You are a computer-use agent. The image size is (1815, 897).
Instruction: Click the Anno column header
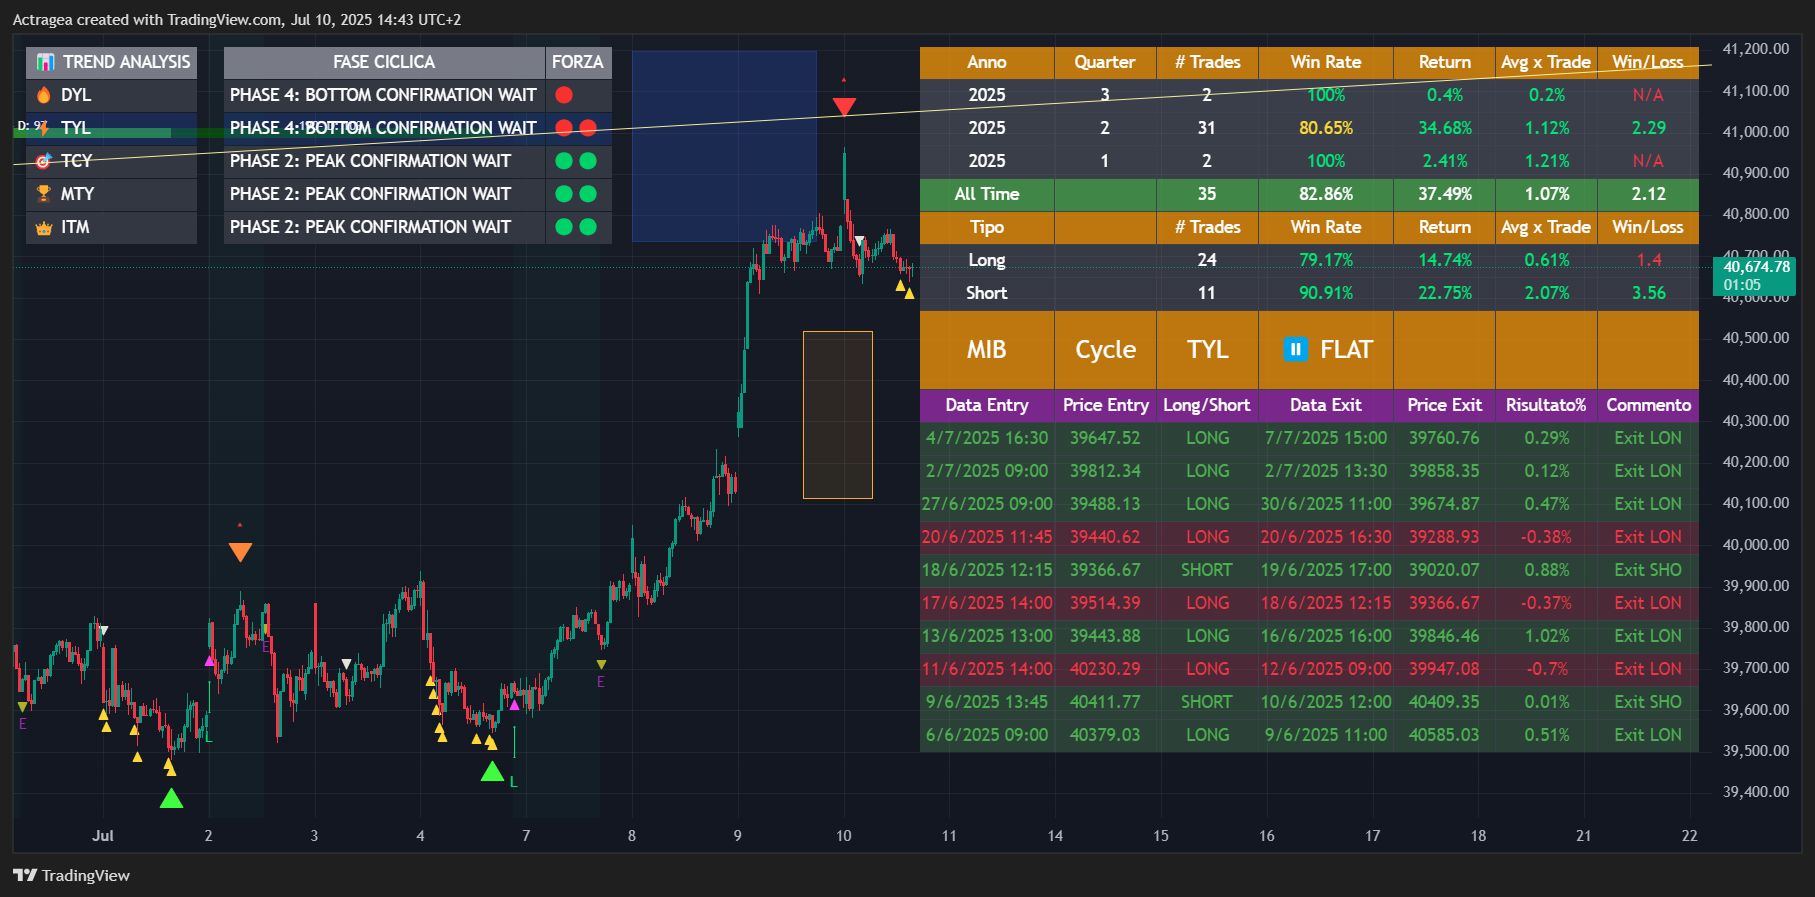pos(987,62)
